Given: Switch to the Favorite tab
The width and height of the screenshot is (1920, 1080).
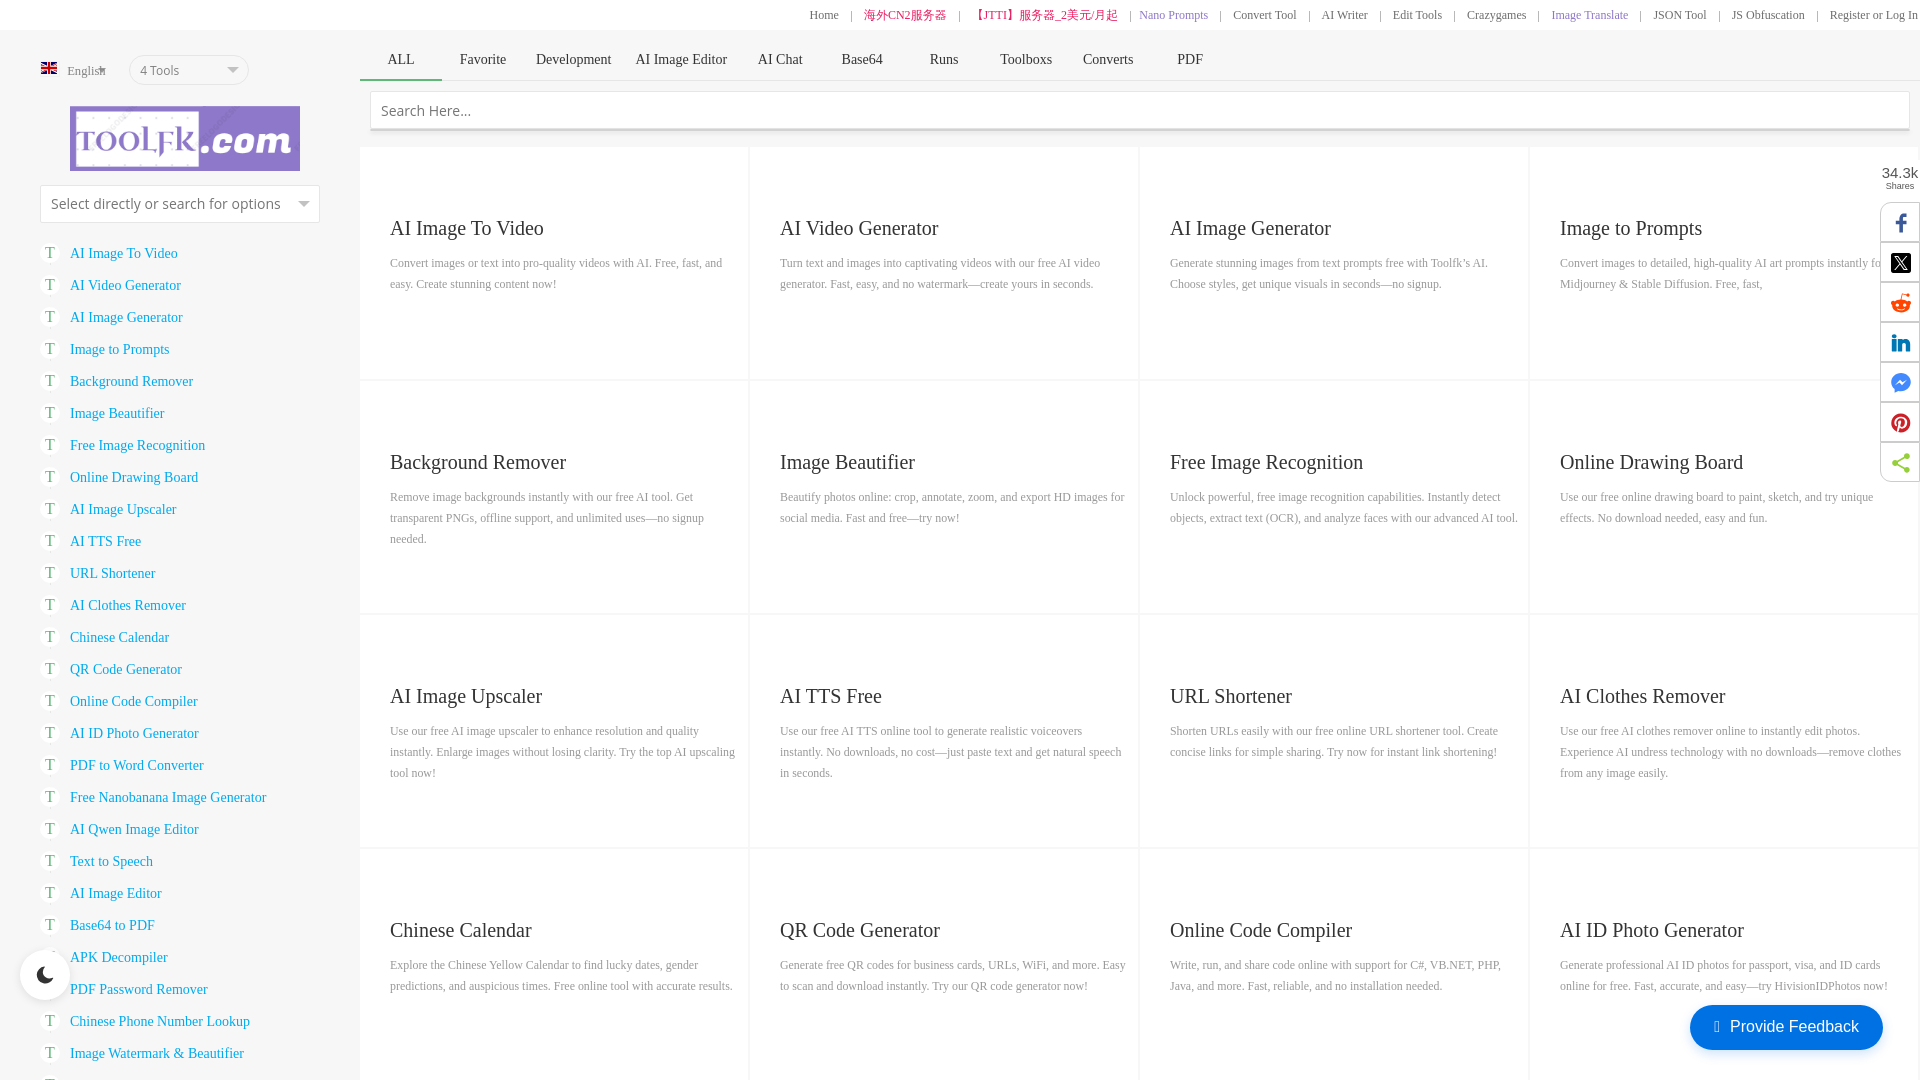Looking at the screenshot, I should coord(483,60).
